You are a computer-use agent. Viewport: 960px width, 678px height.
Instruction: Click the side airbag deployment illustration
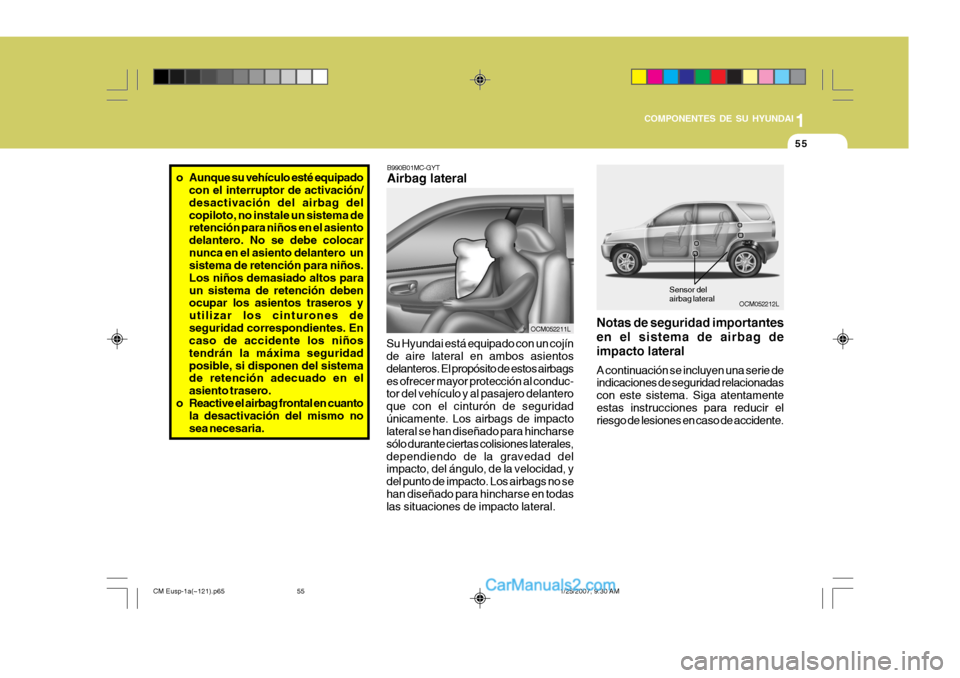click(x=480, y=261)
